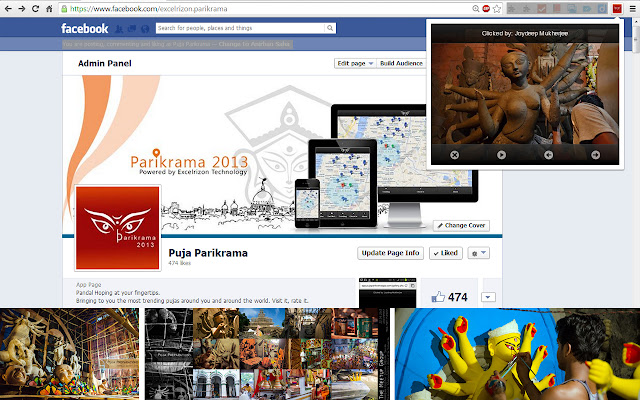The width and height of the screenshot is (640, 400).
Task: Click the thumbs-up 474 likes tile
Action: click(449, 293)
